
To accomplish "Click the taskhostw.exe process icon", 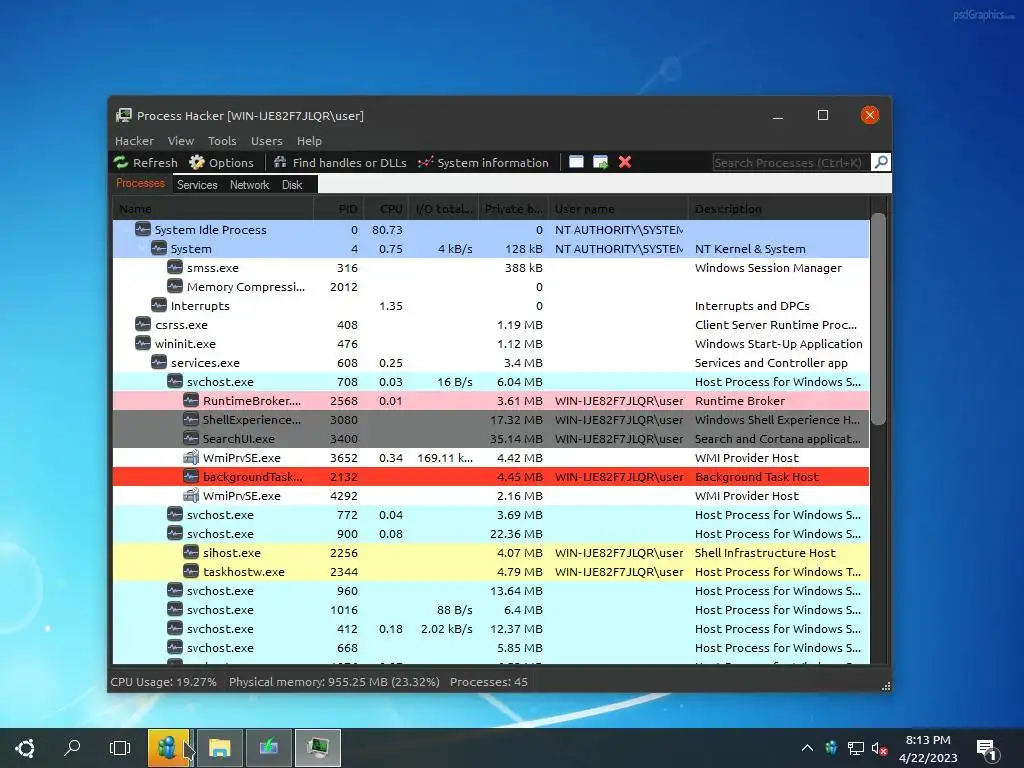I will coord(191,571).
